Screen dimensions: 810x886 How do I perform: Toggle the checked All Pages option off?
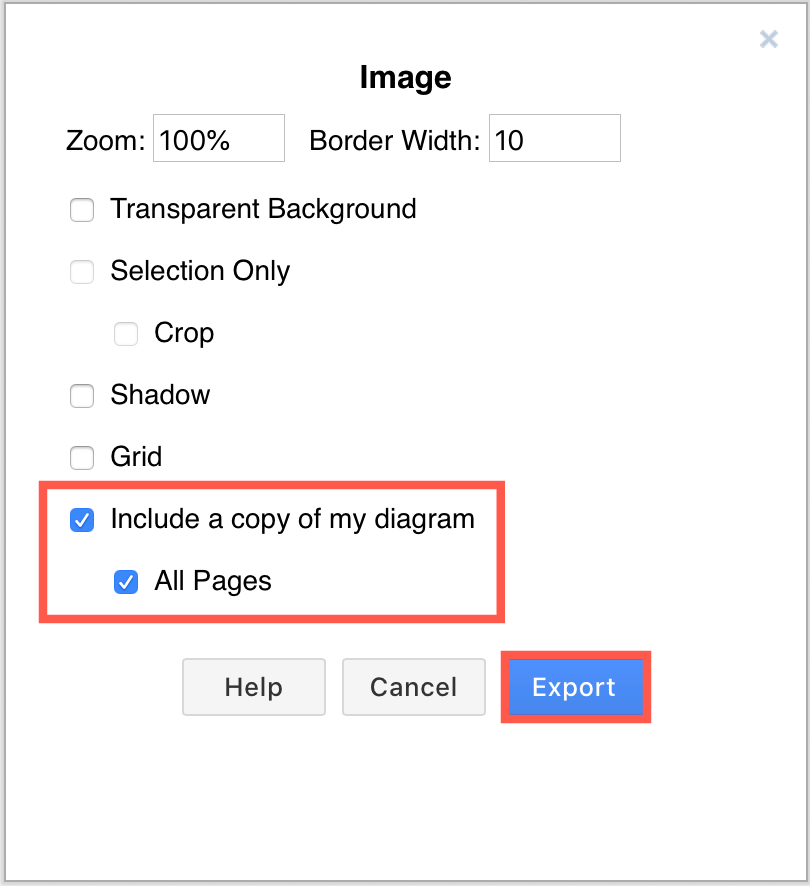click(x=126, y=582)
